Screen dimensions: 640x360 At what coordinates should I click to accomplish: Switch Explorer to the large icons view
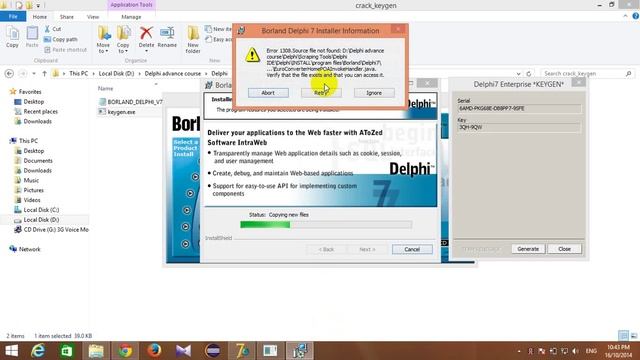[634, 336]
